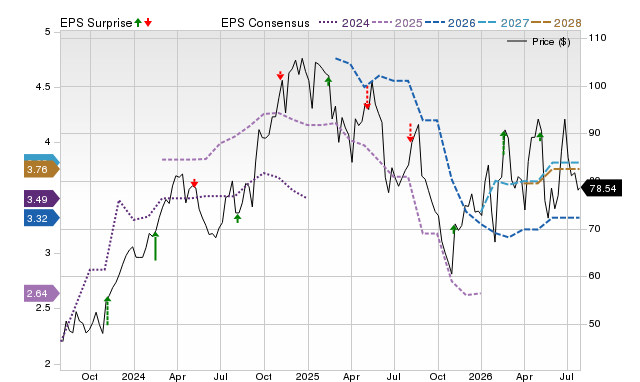Click the 2026 year label on the time axis

click(481, 376)
